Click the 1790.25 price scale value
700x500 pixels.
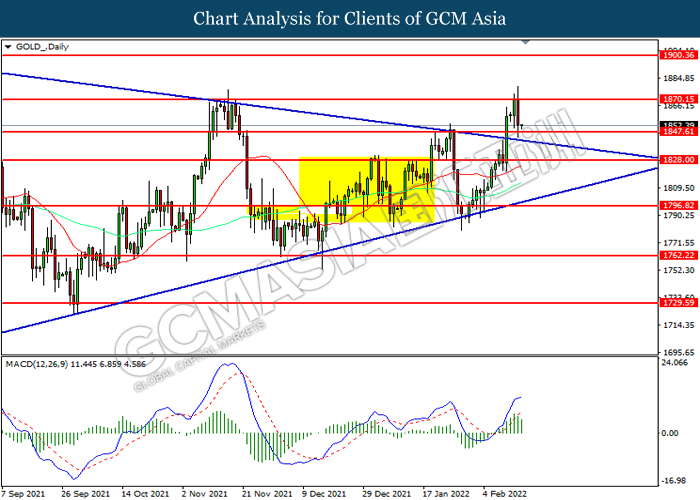point(679,216)
